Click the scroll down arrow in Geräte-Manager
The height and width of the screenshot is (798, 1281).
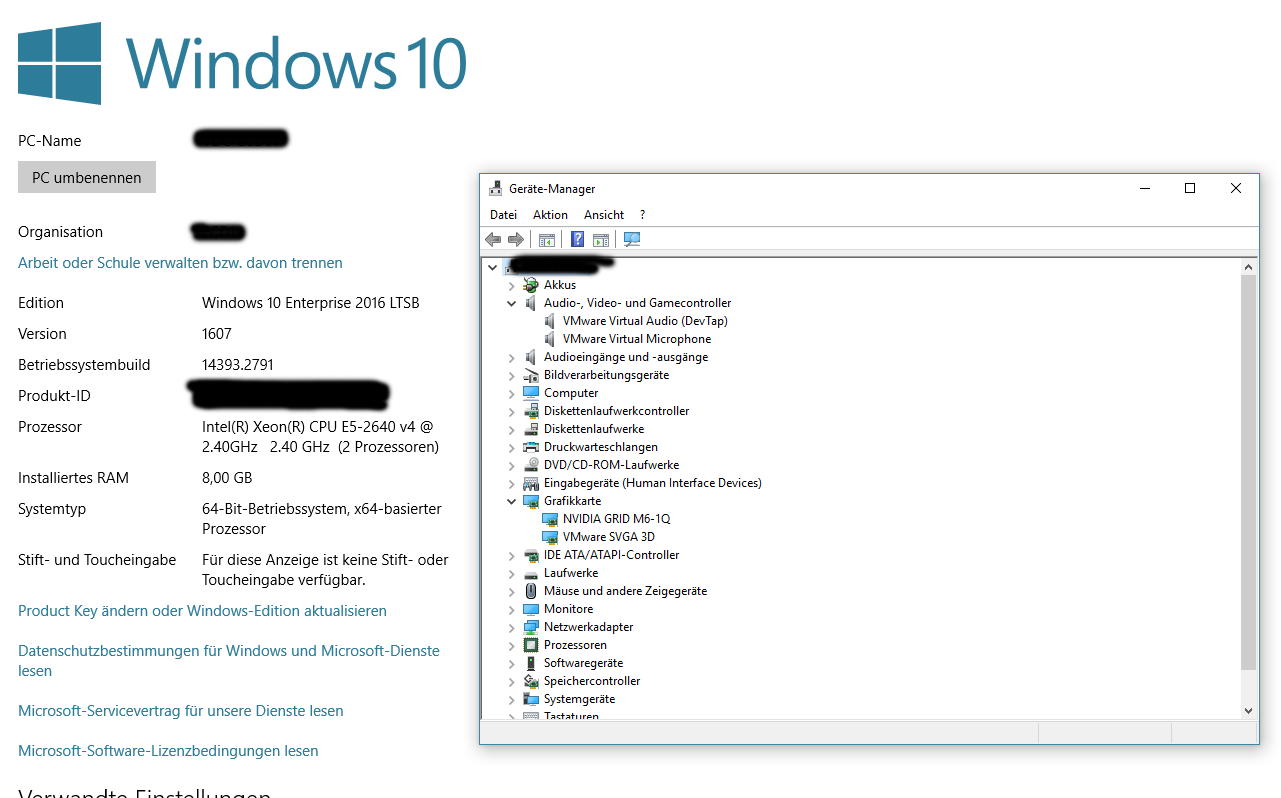pyautogui.click(x=1248, y=710)
